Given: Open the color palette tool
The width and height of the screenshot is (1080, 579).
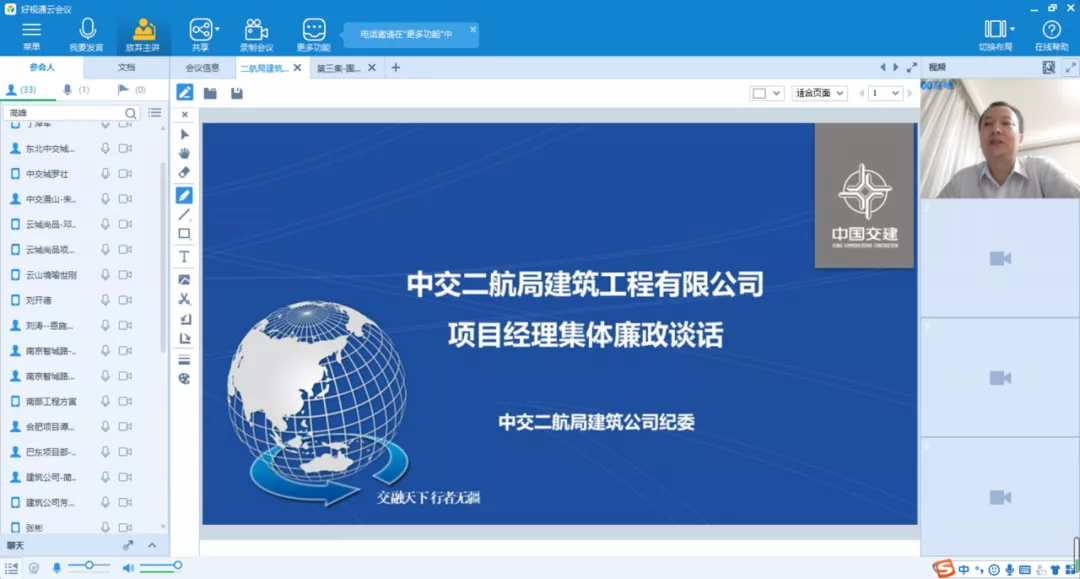Looking at the screenshot, I should [184, 379].
